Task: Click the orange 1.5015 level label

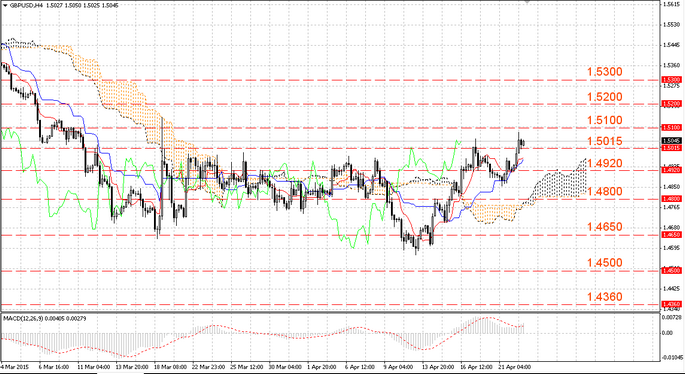Action: tap(605, 141)
